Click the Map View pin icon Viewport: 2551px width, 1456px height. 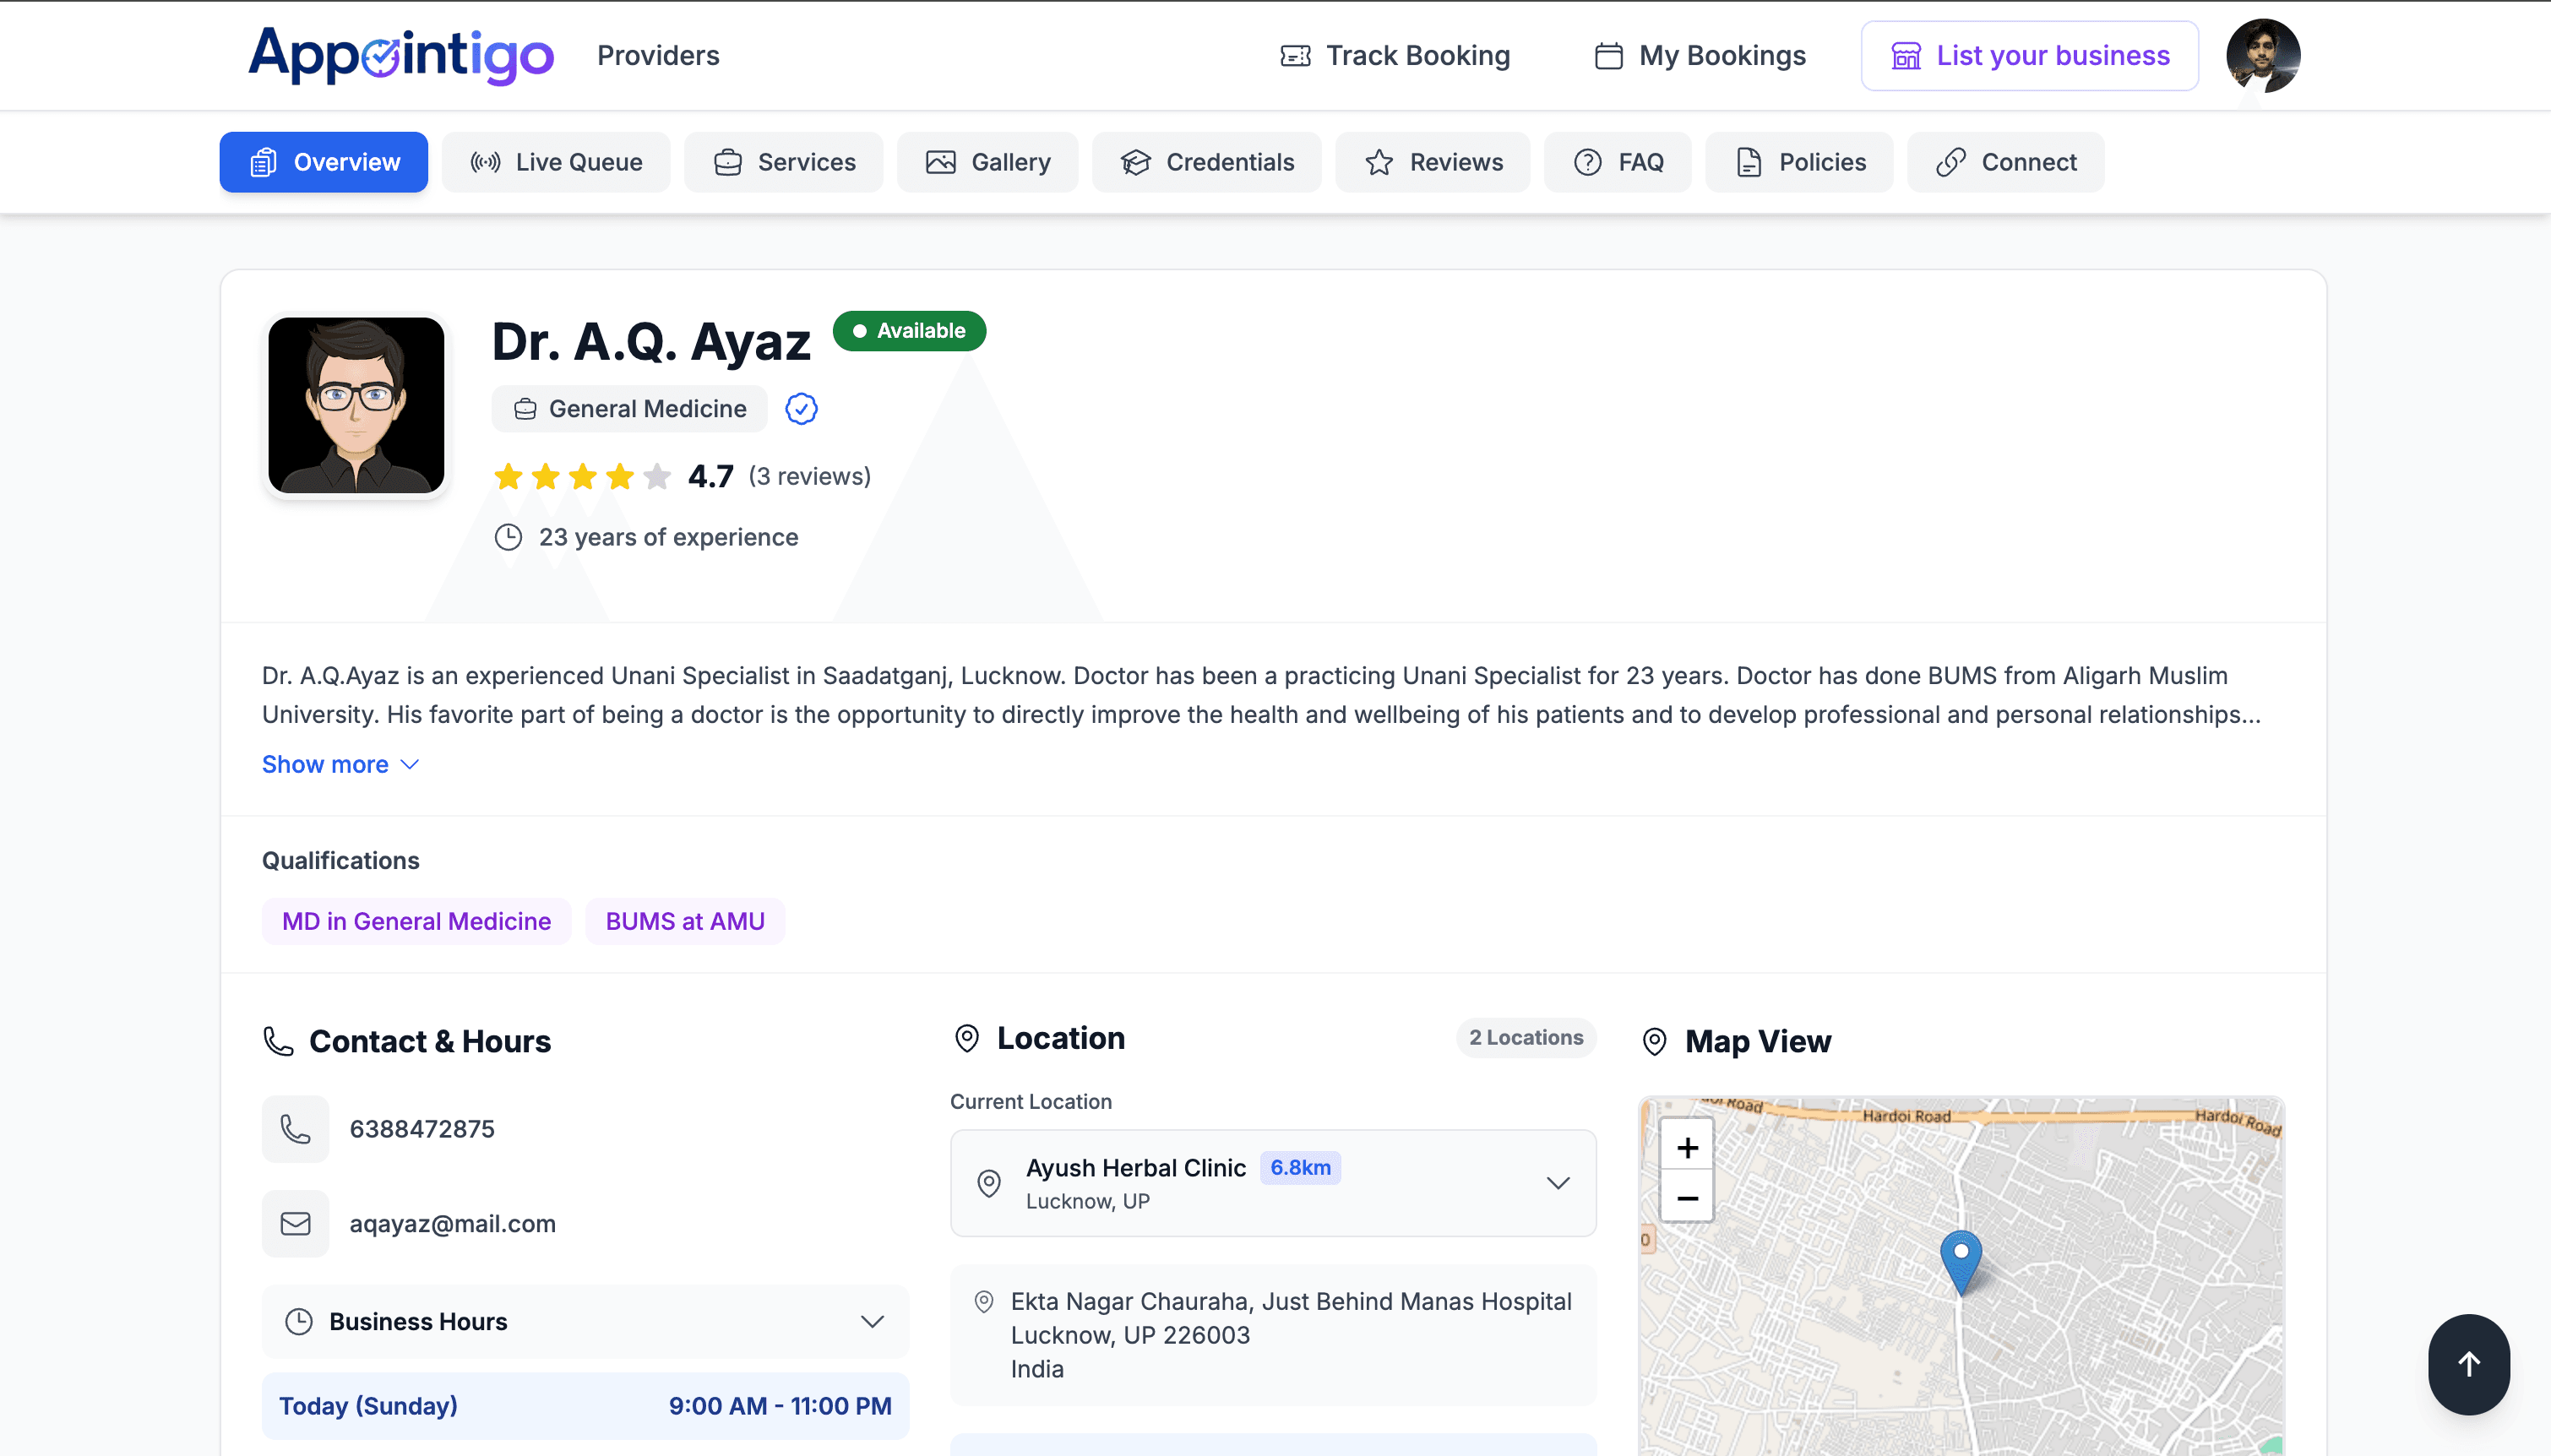[x=1654, y=1040]
